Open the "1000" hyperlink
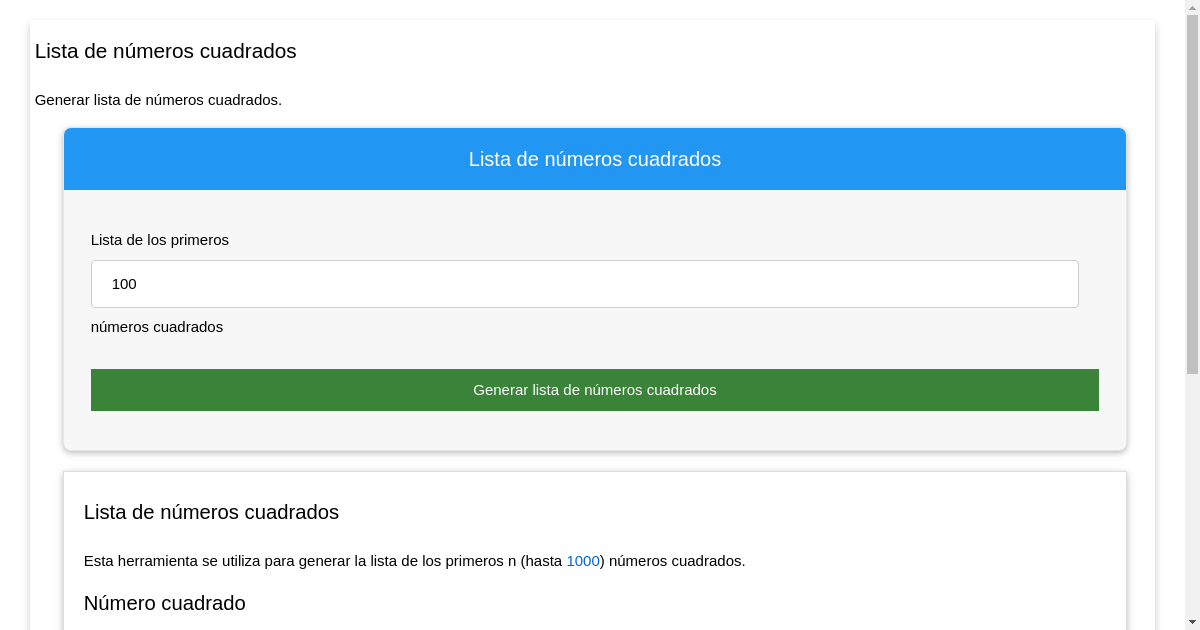This screenshot has width=1200, height=630. click(582, 561)
